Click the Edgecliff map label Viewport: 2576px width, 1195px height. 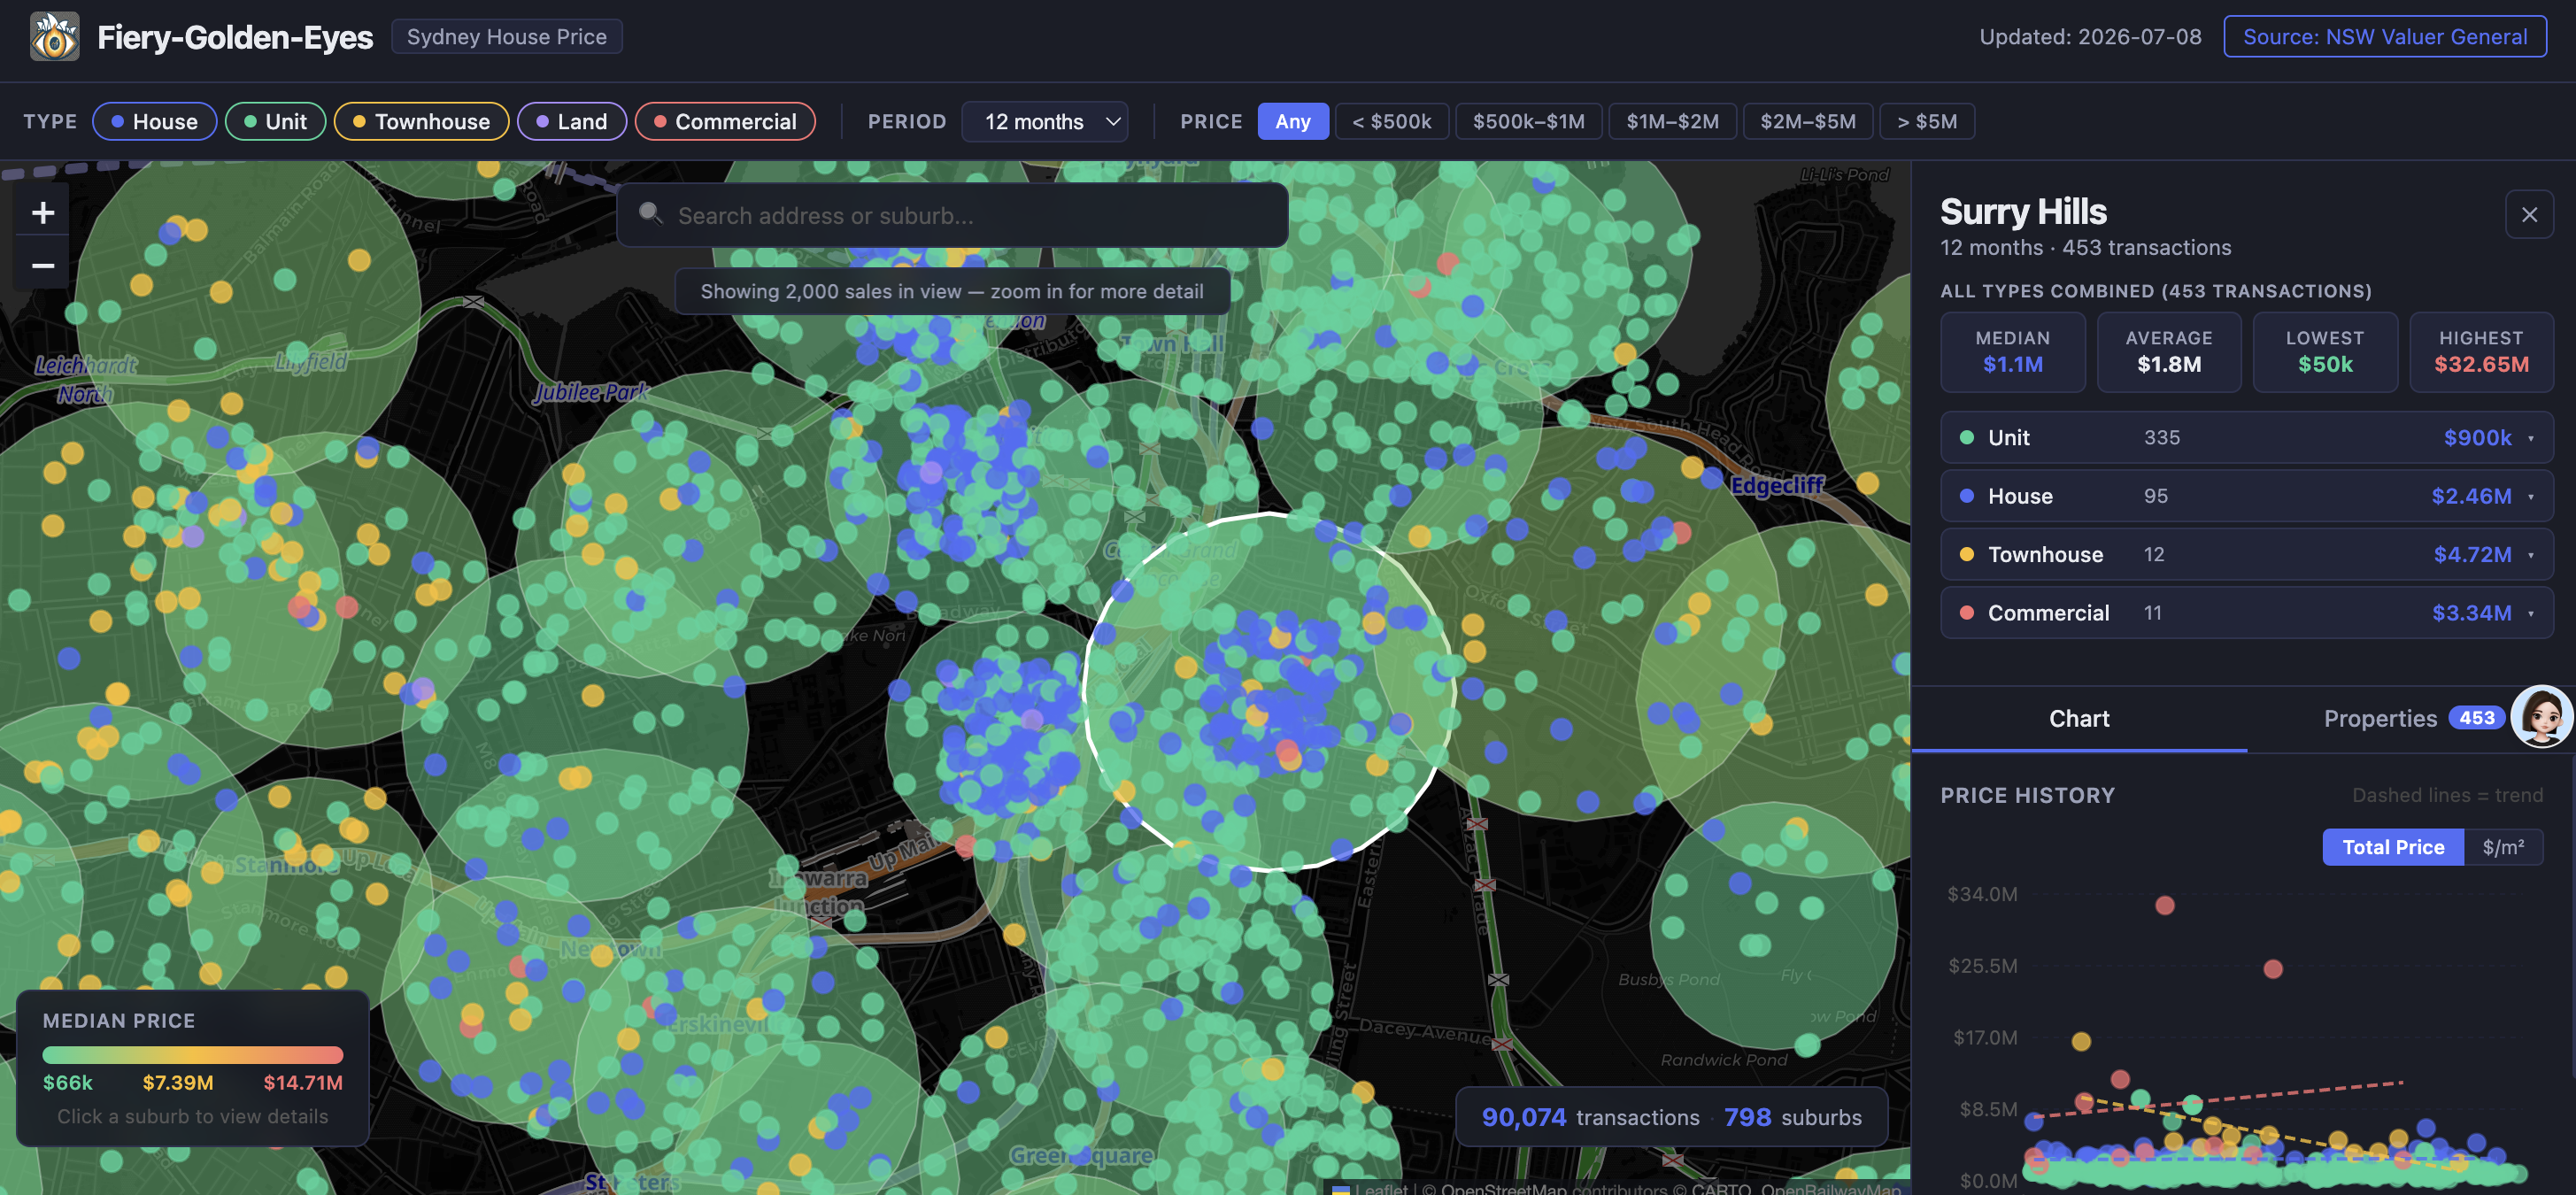coord(1777,485)
